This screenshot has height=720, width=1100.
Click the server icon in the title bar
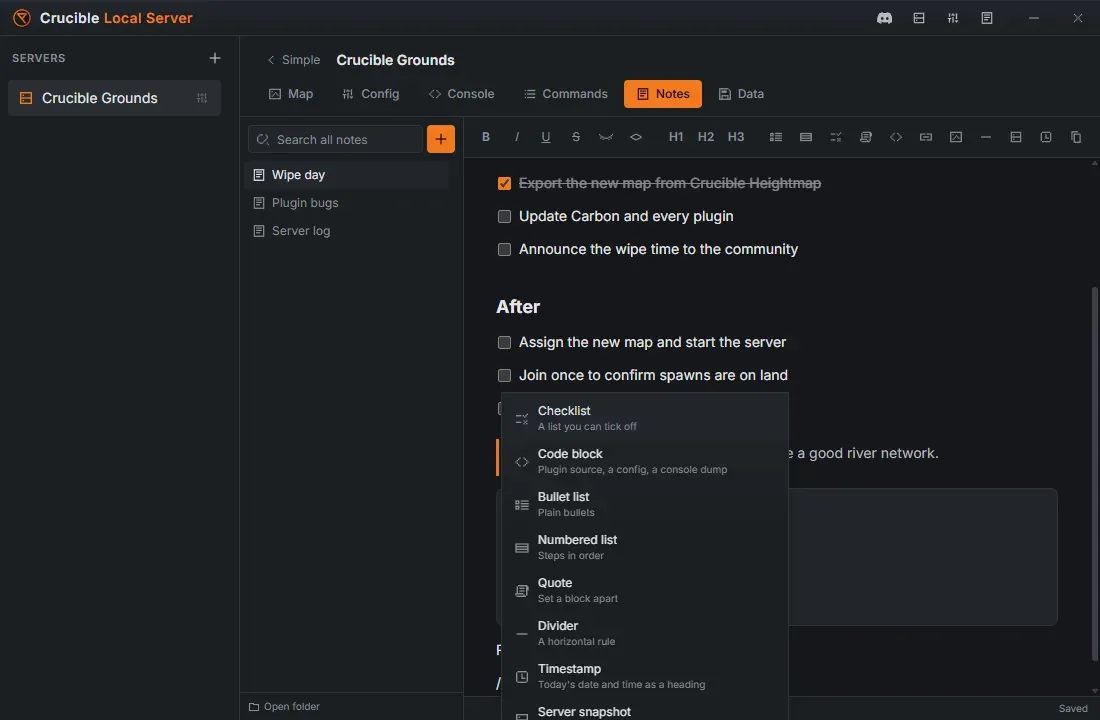coord(919,18)
